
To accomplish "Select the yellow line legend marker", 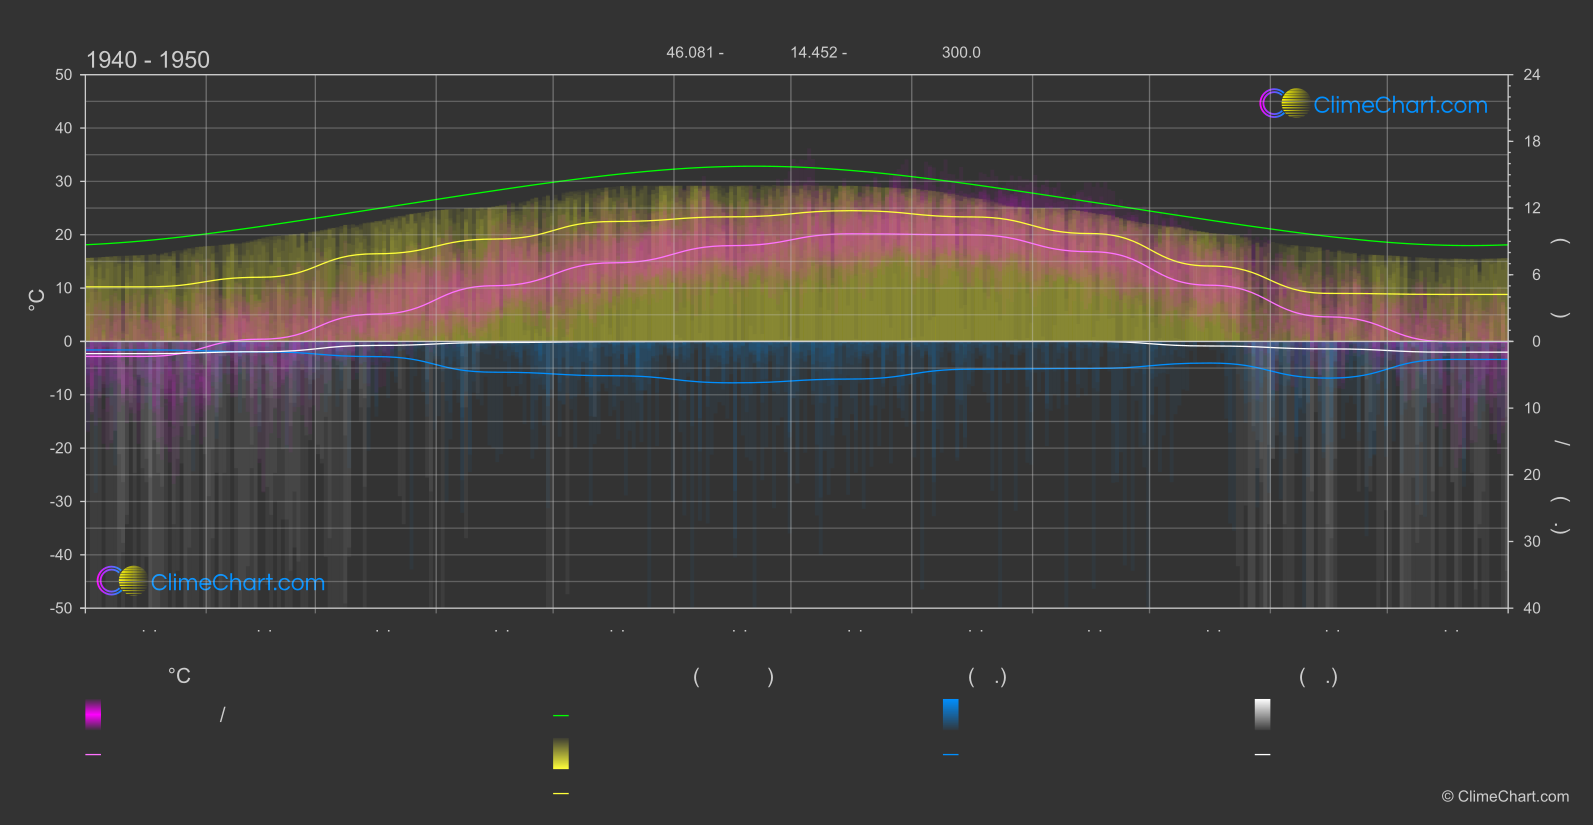I will pos(561,794).
